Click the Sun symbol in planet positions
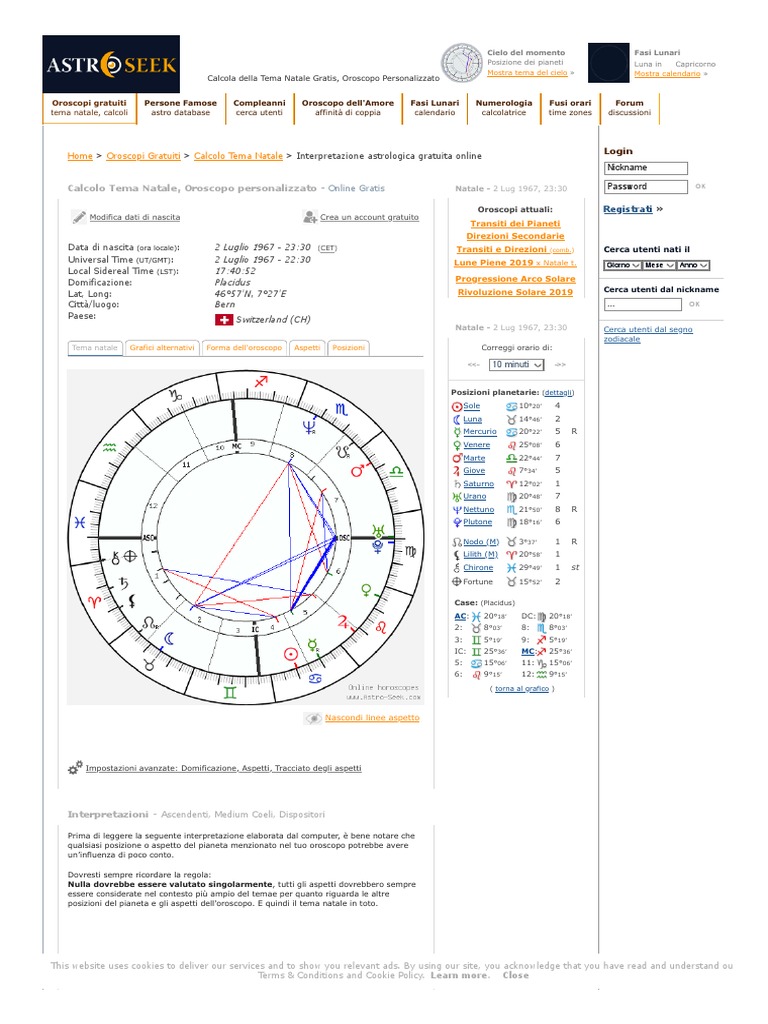The width and height of the screenshot is (768, 1024). [x=456, y=406]
